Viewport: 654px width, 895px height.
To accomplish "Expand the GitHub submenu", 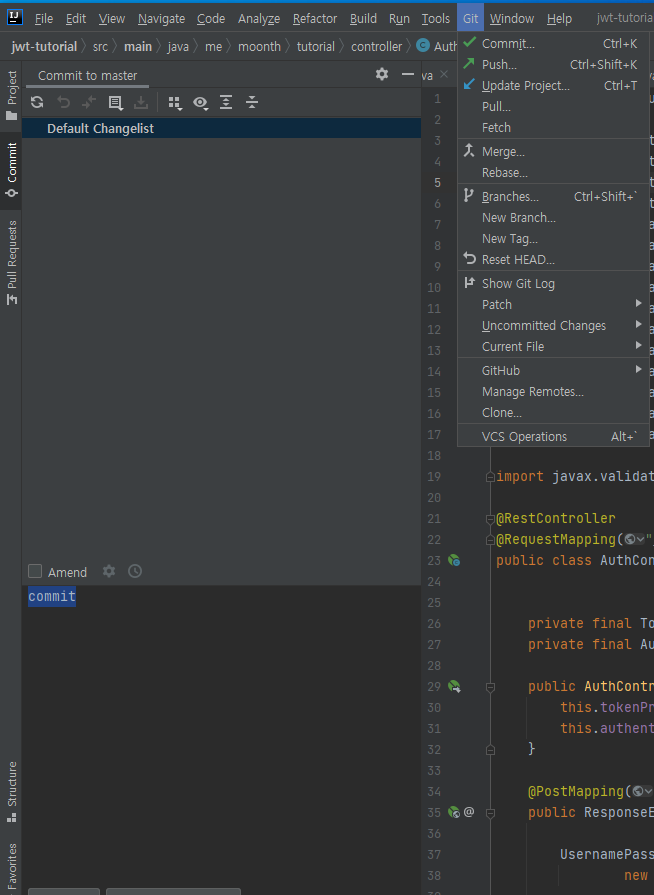I will tap(554, 370).
